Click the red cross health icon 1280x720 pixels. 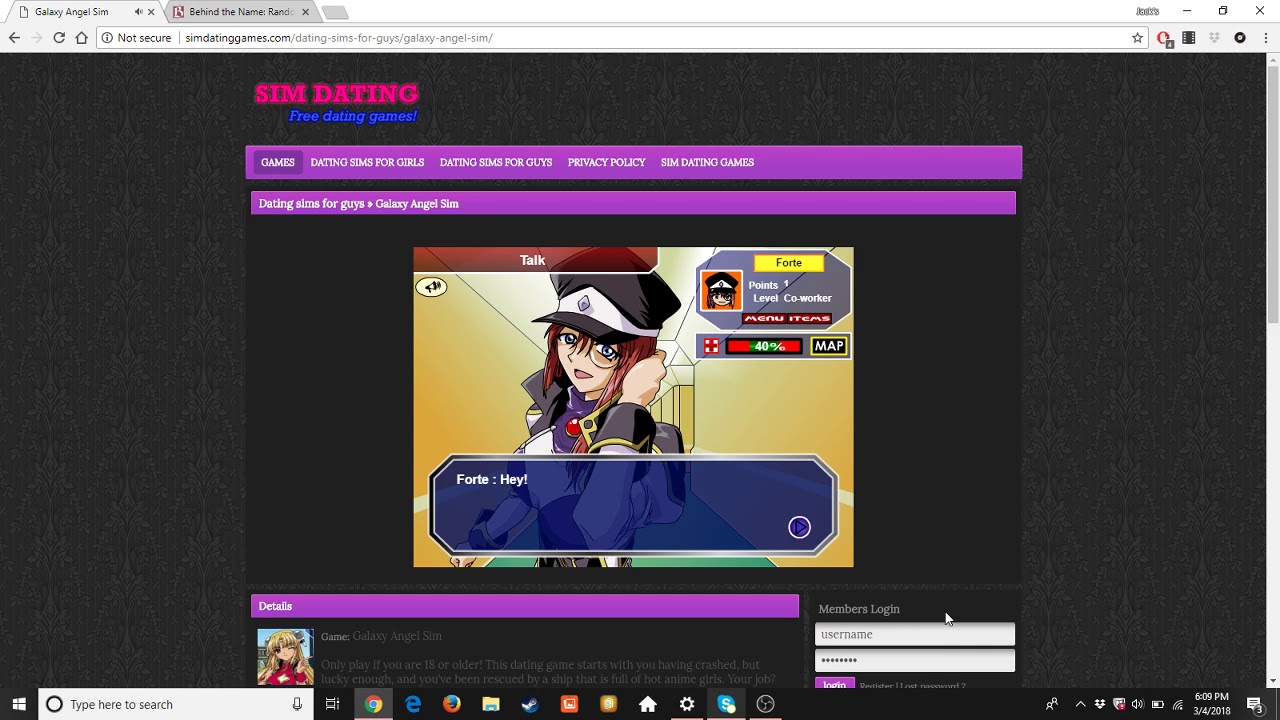711,346
